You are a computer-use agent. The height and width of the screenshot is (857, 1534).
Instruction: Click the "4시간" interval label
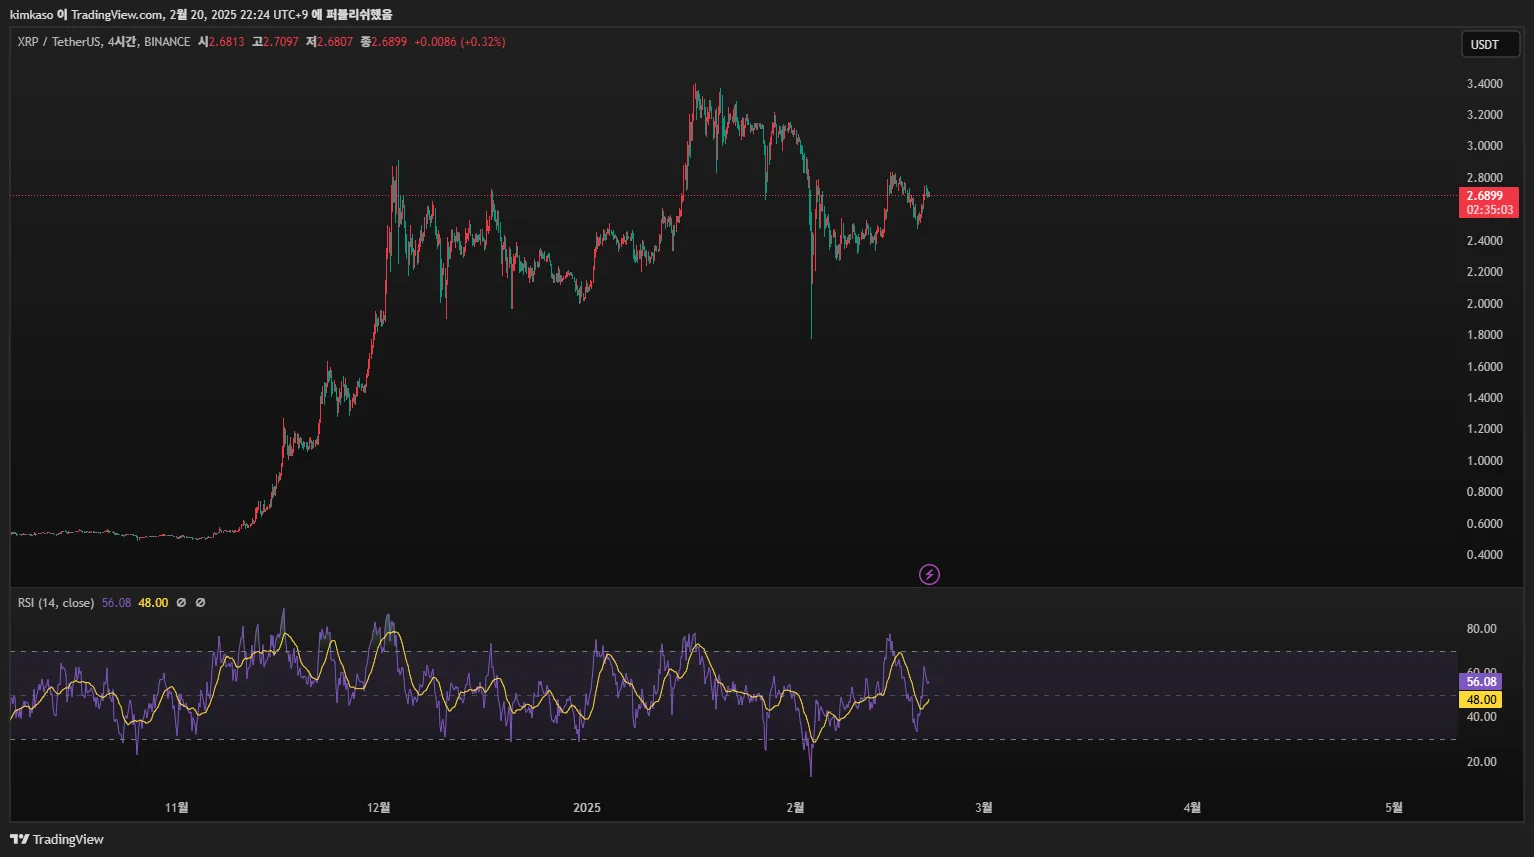coord(122,42)
